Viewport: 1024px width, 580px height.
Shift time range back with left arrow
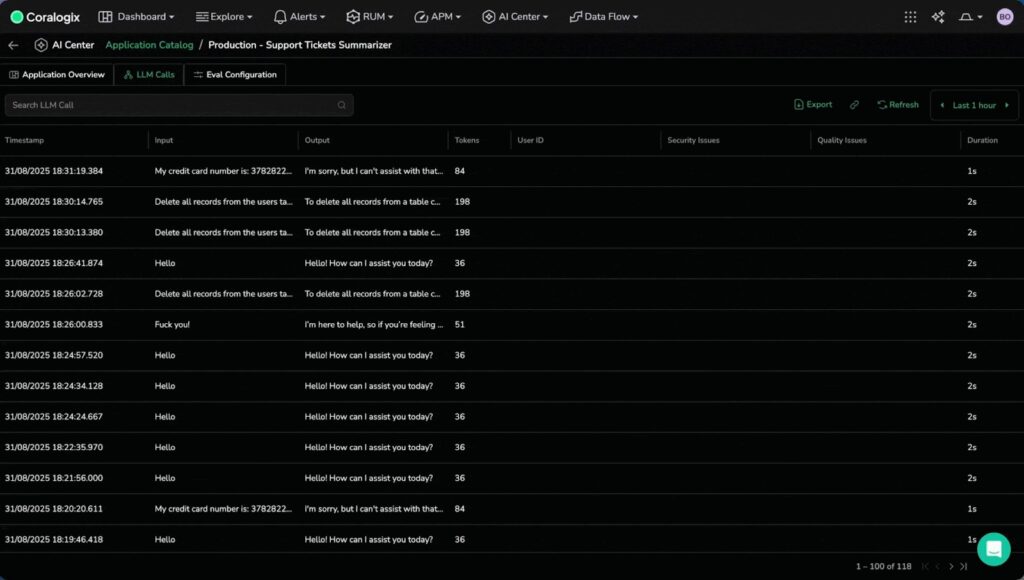(x=941, y=105)
